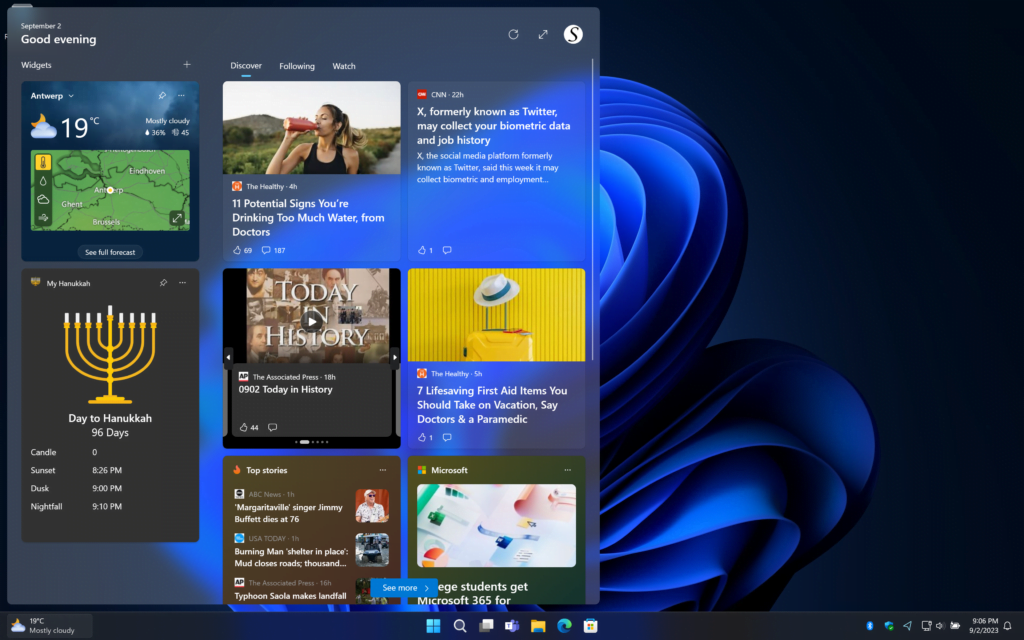Click the woman drinking water thumbnail
This screenshot has width=1024, height=640.
[312, 127]
